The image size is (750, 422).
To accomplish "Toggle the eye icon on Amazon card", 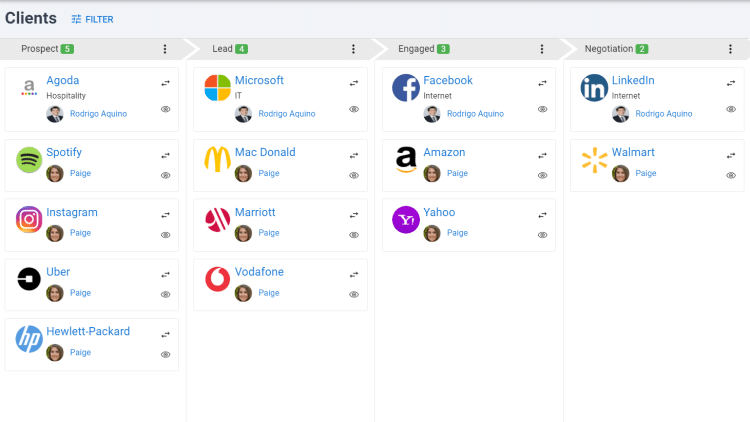I will [x=542, y=175].
